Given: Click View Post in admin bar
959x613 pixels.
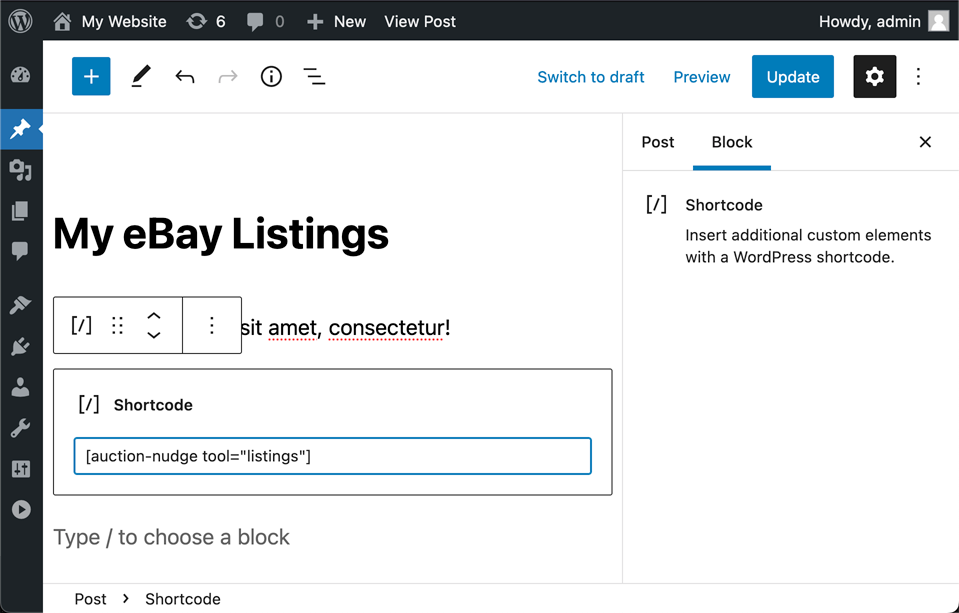Looking at the screenshot, I should point(420,21).
